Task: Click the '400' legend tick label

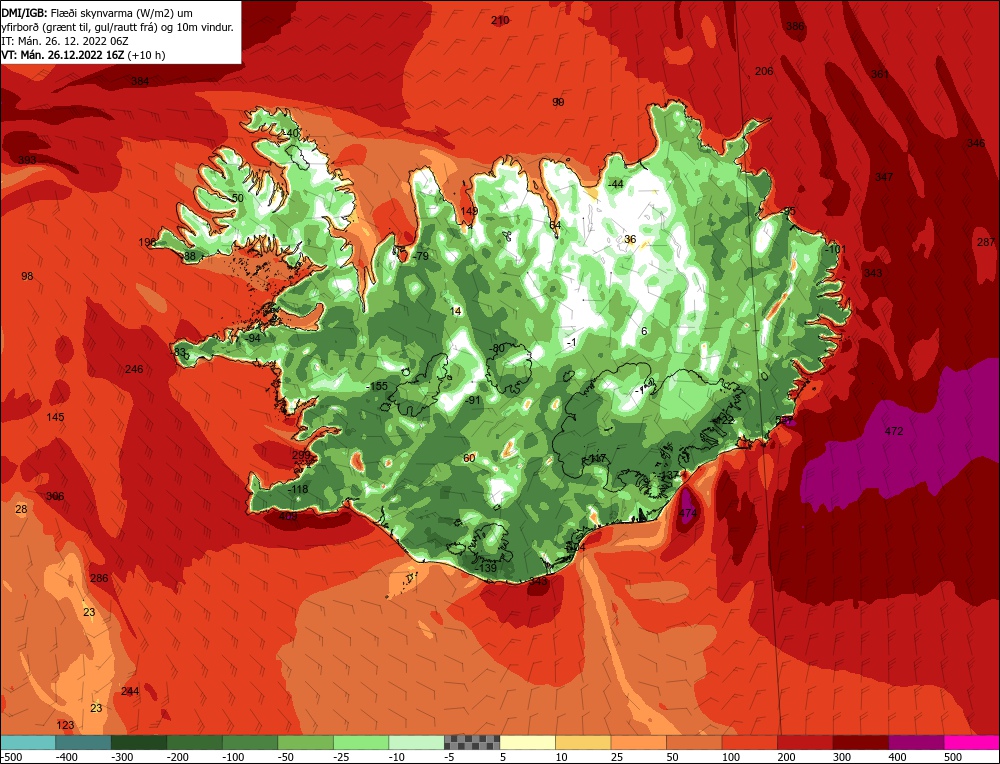Action: coord(897,757)
